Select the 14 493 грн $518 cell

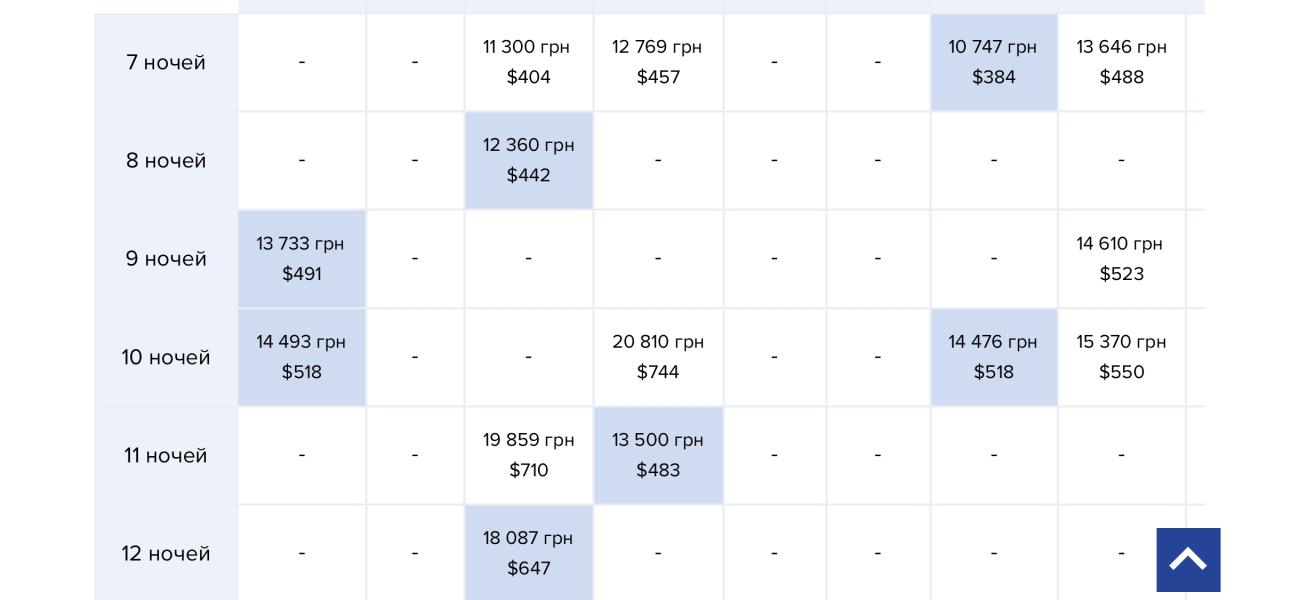point(301,357)
